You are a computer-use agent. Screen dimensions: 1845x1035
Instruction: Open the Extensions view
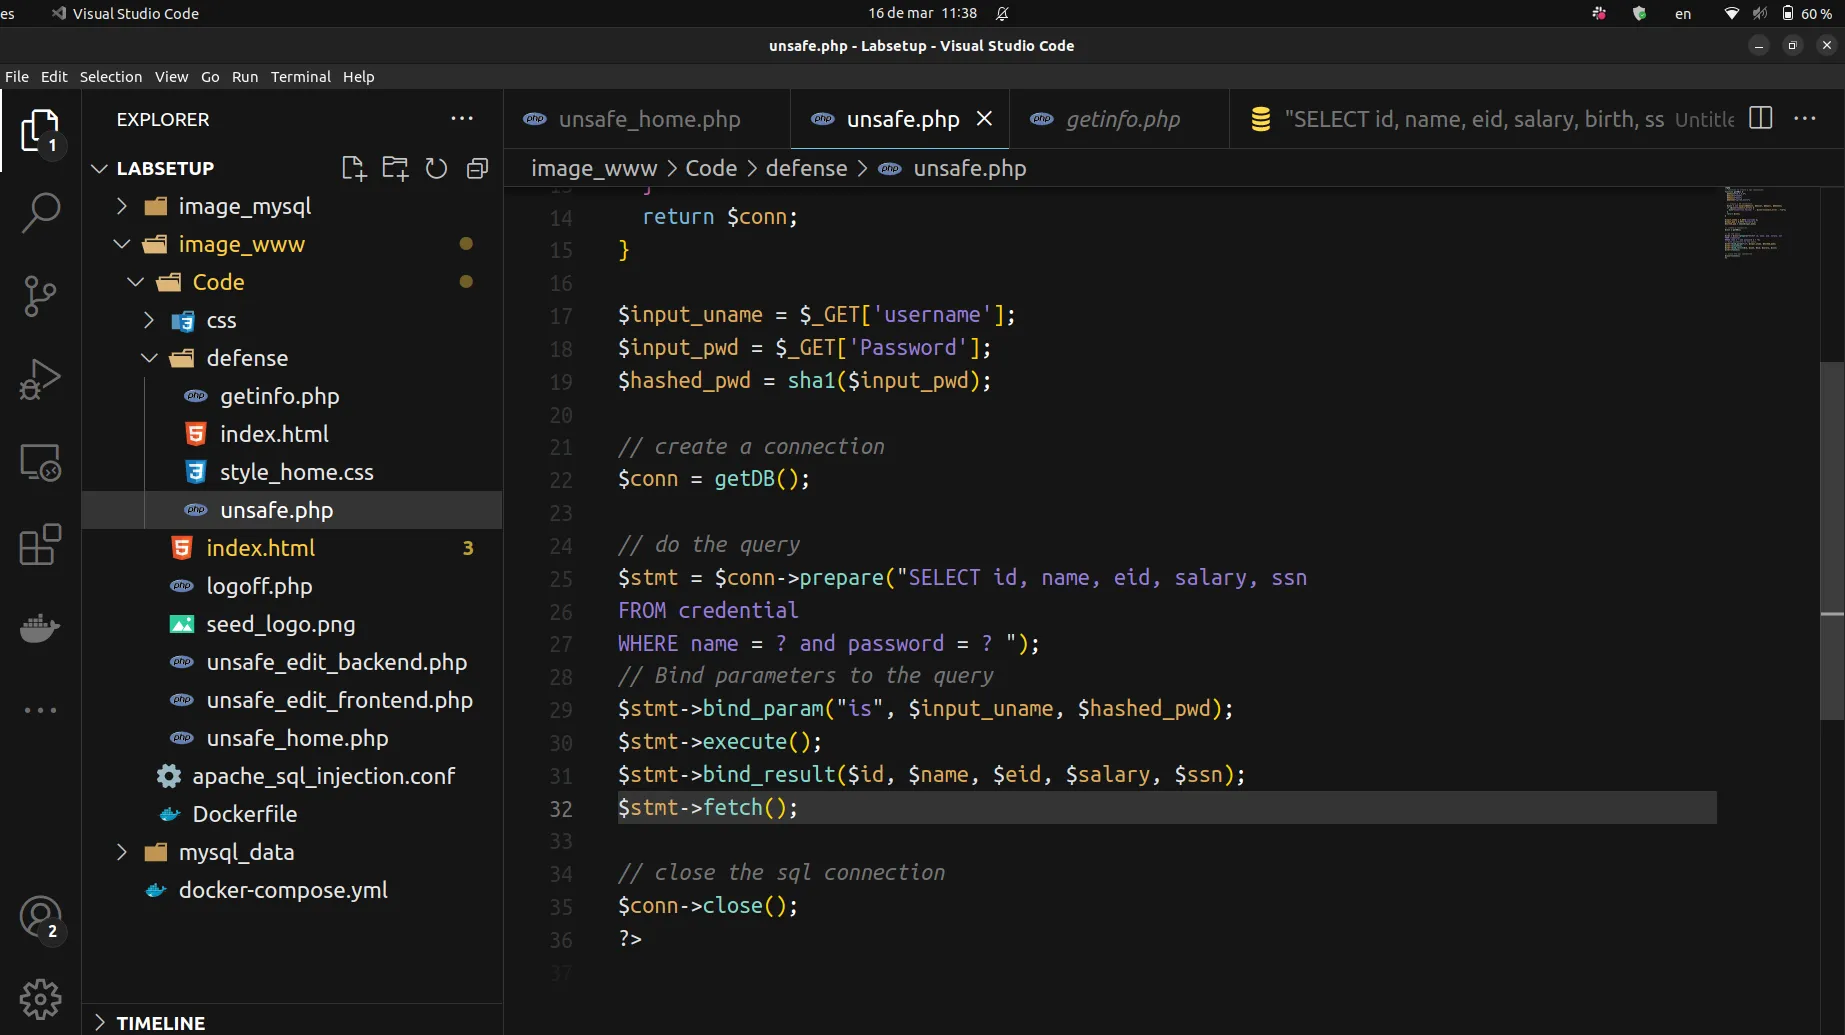pyautogui.click(x=40, y=545)
